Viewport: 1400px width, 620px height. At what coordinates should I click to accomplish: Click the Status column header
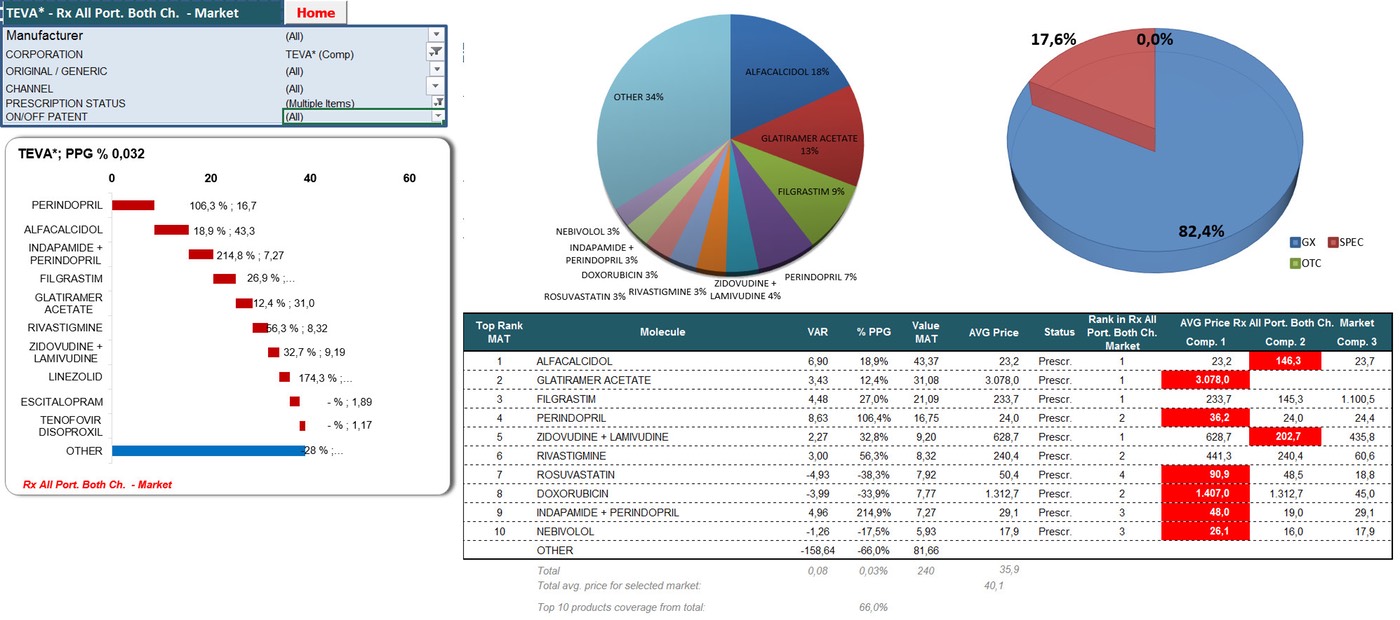tap(1059, 332)
